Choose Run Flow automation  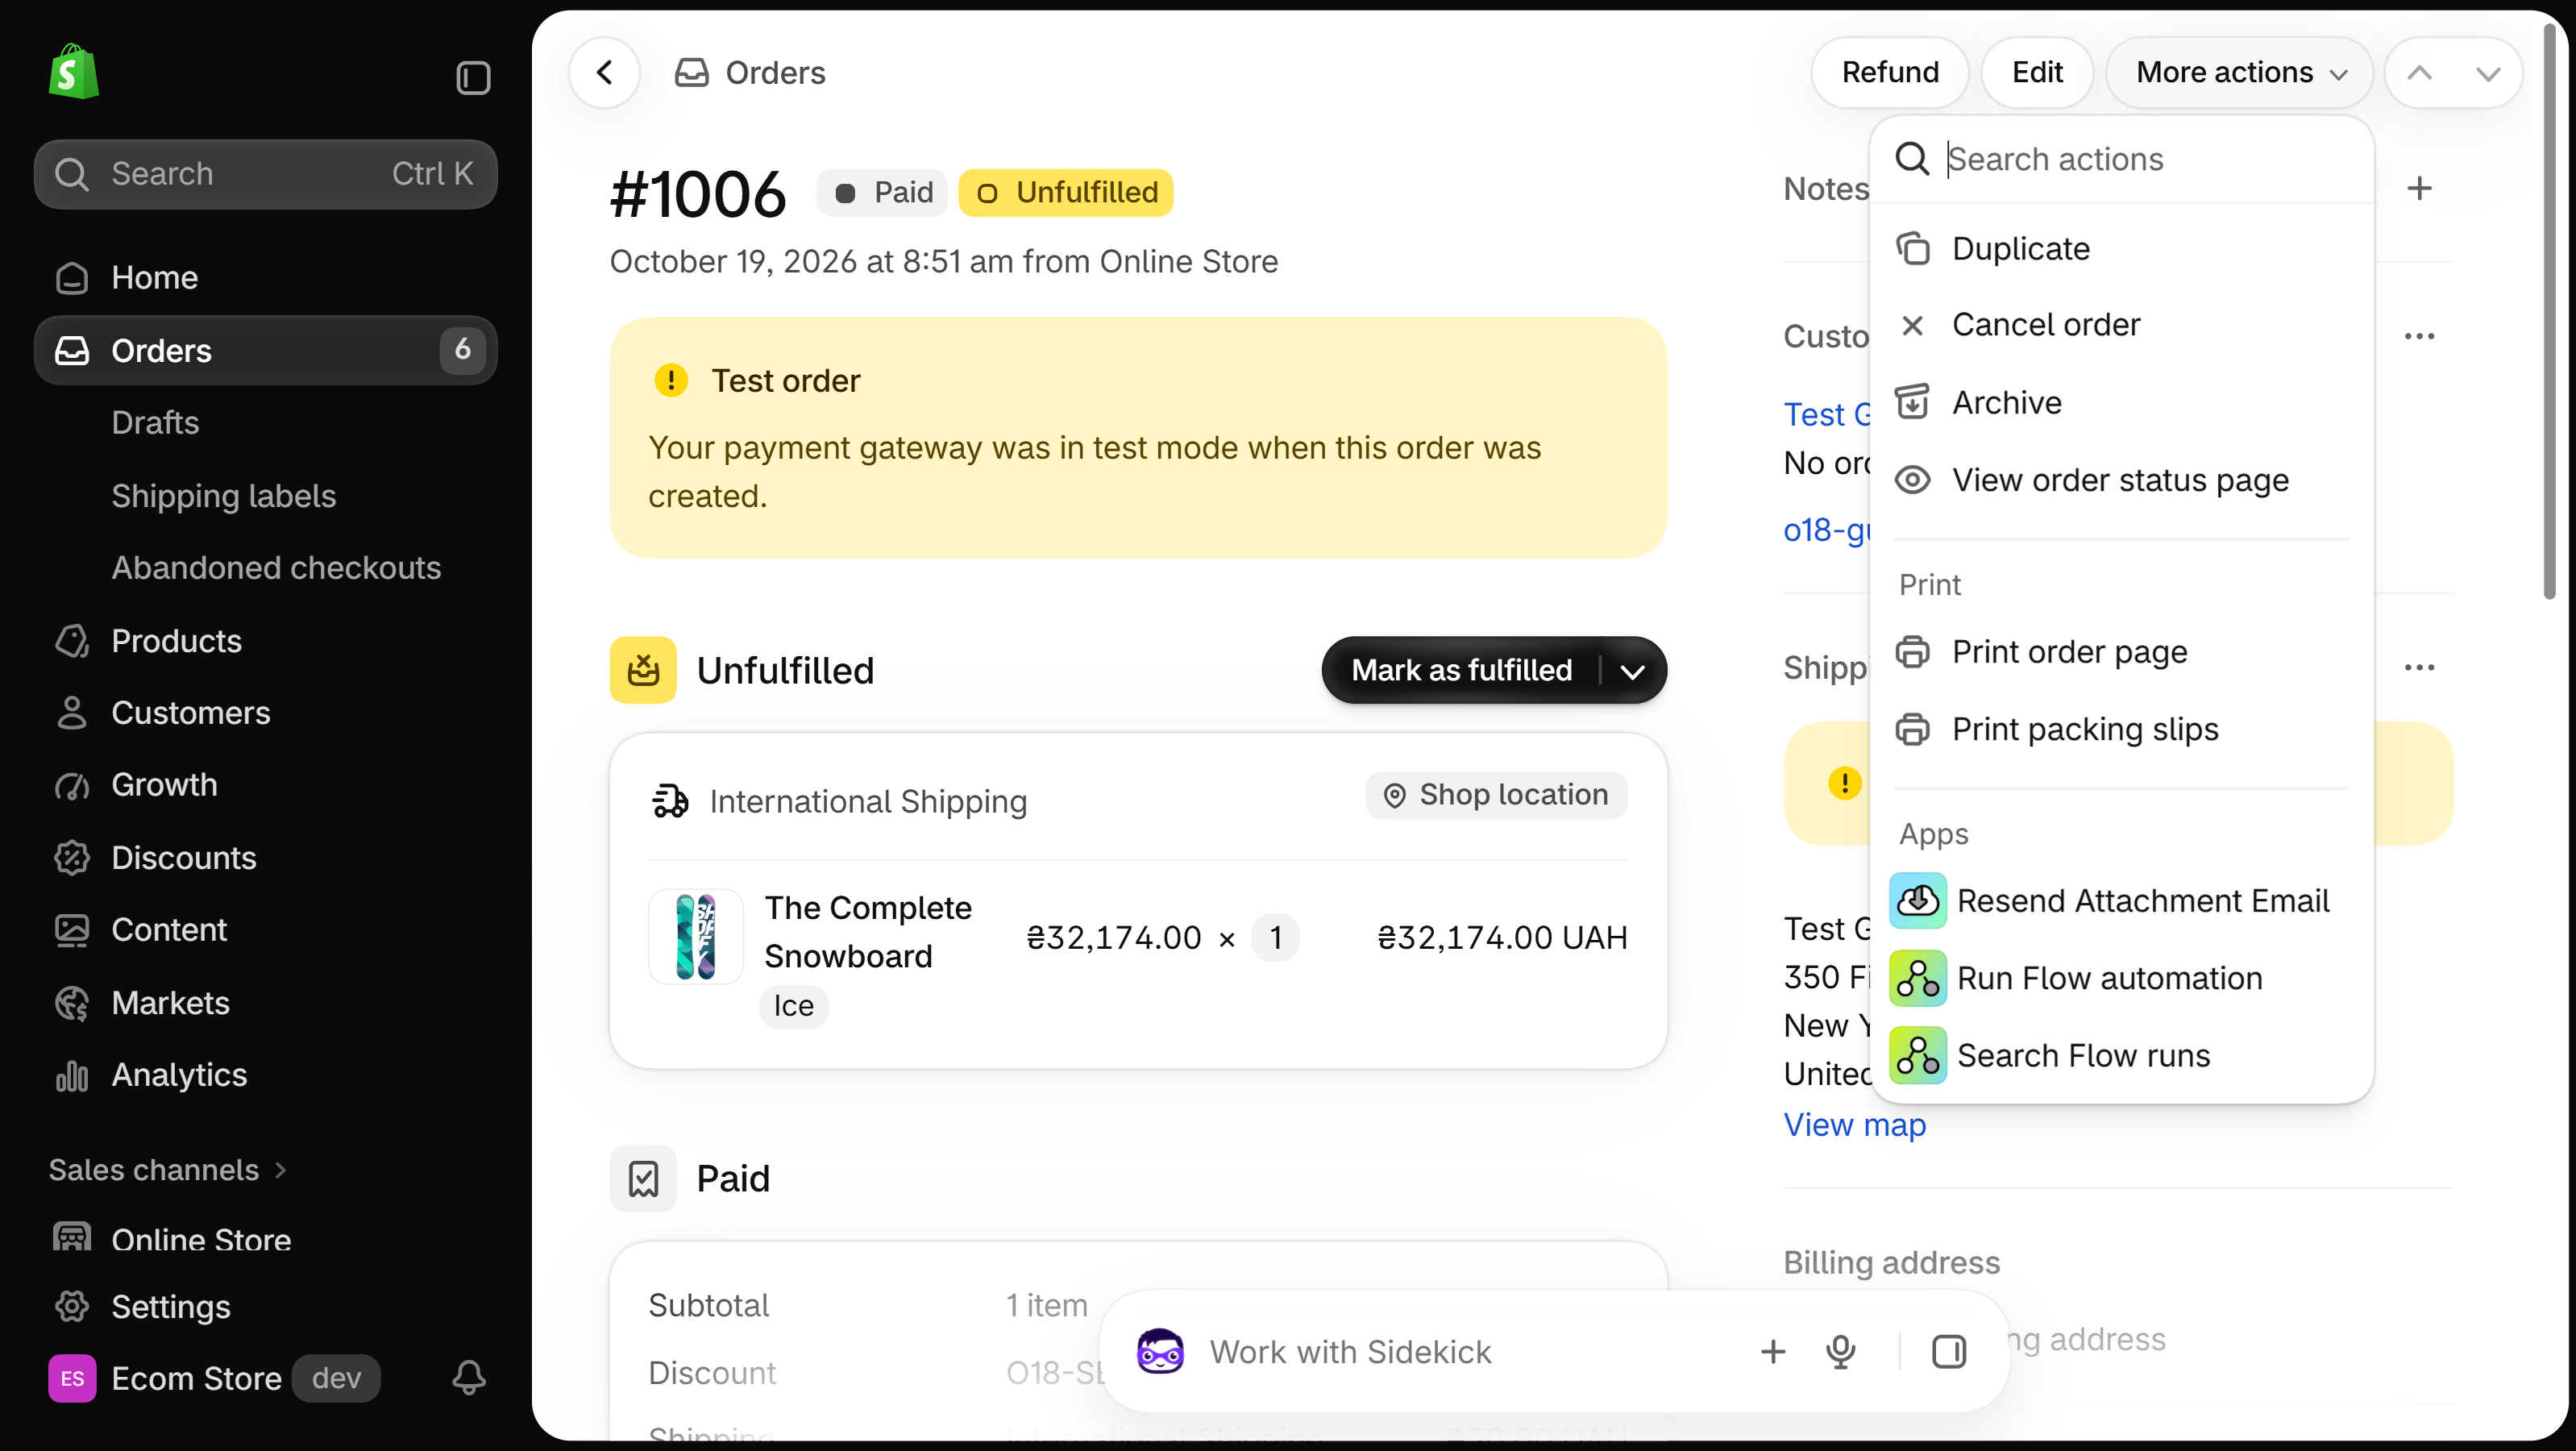pos(2120,977)
